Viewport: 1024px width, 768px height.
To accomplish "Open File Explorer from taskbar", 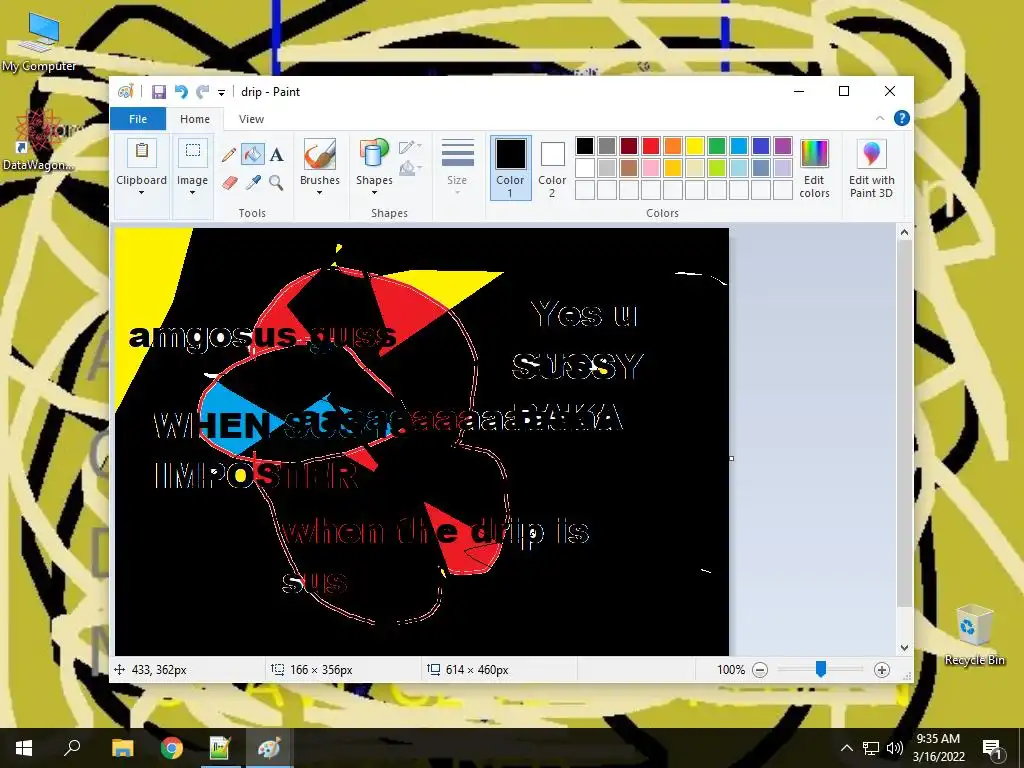I will point(122,748).
